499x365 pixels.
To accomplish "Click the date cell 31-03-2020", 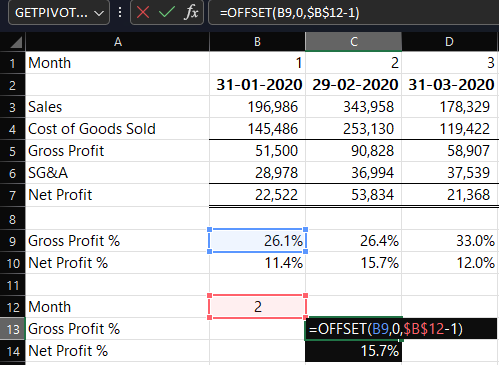I will (450, 85).
